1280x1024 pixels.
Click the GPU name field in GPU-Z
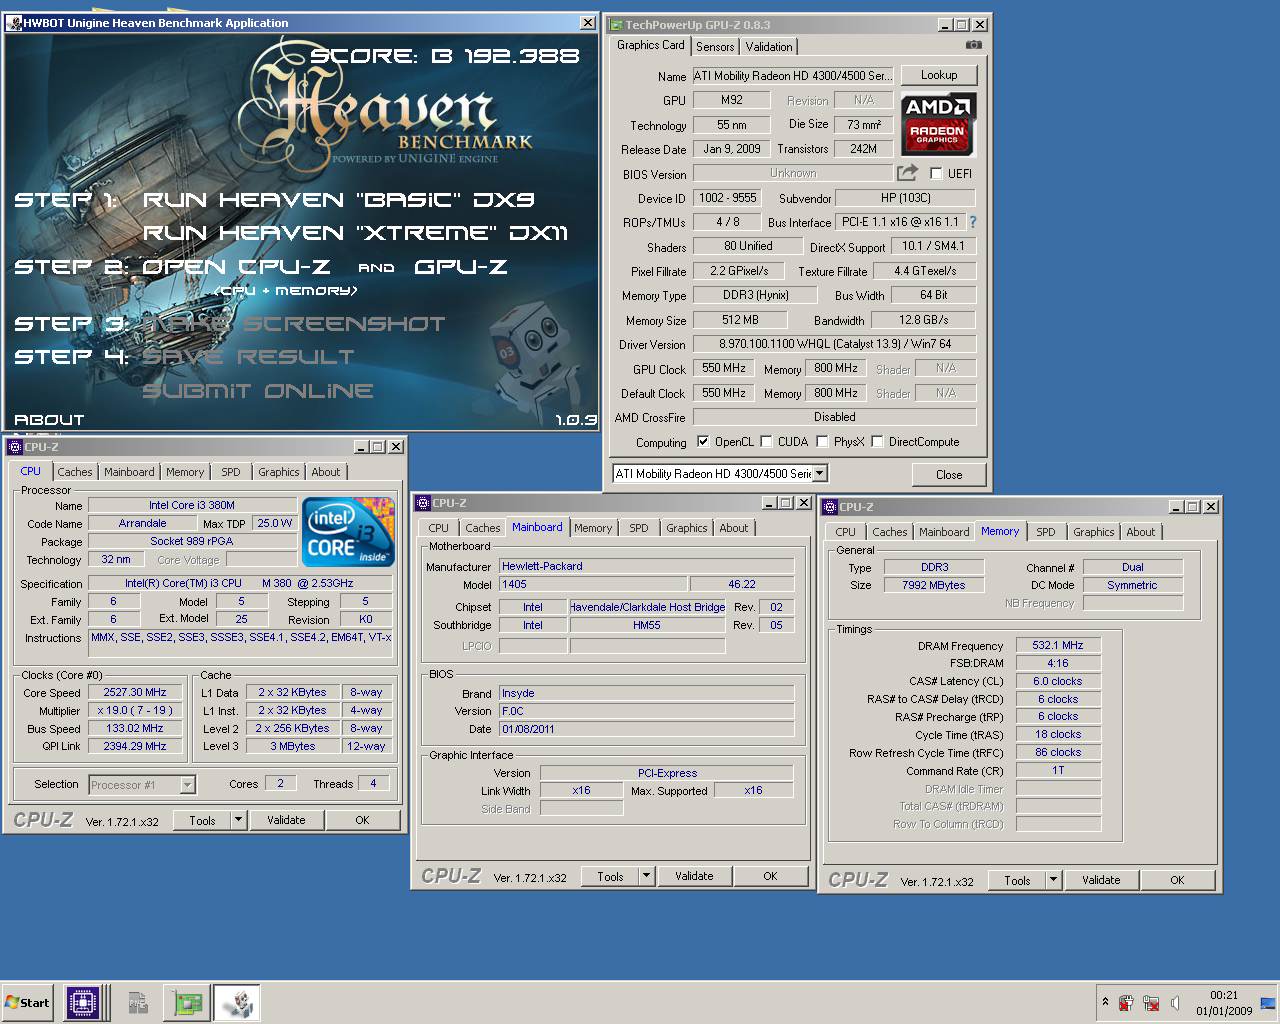794,76
